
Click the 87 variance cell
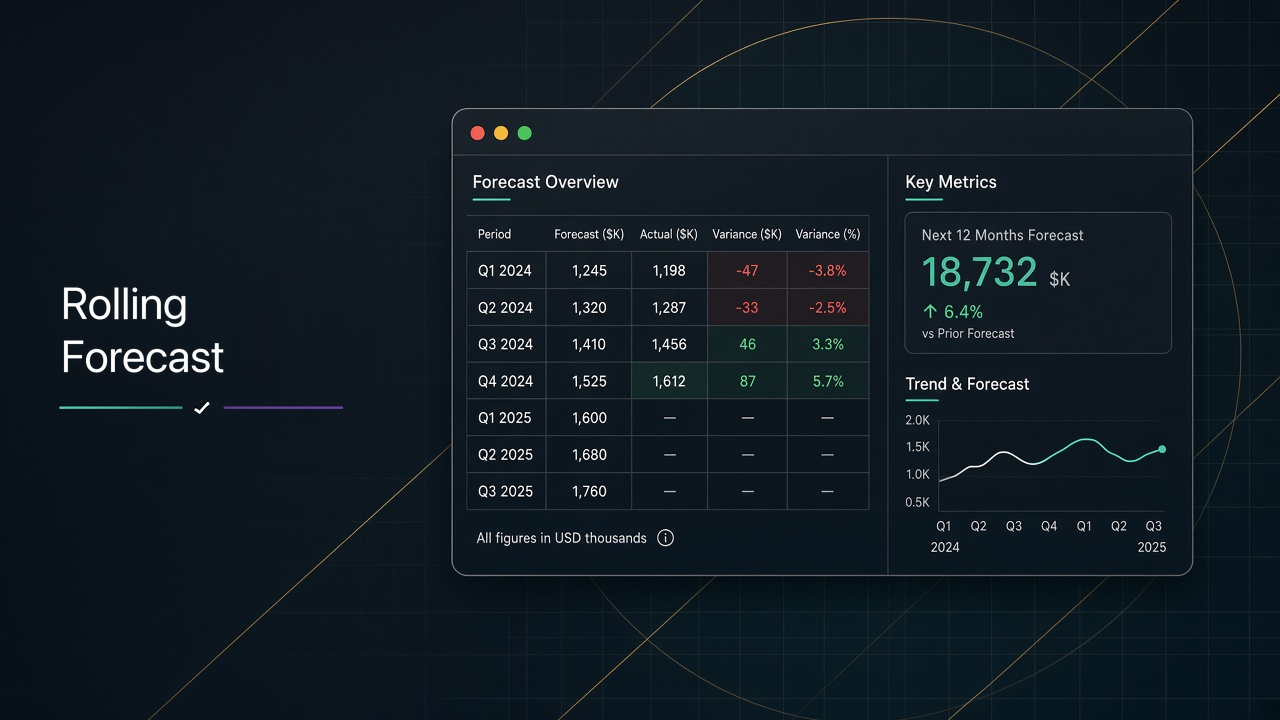pyautogui.click(x=747, y=381)
